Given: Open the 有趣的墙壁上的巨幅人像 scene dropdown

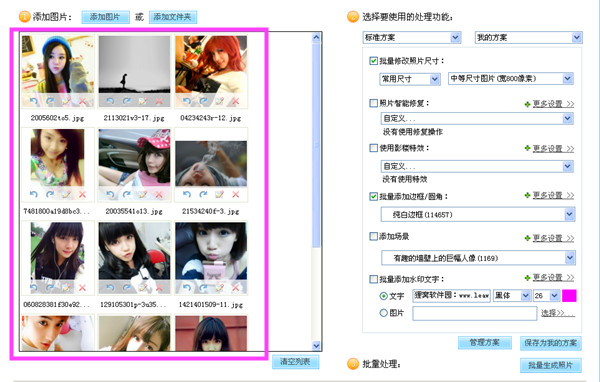Looking at the screenshot, I should (478, 258).
